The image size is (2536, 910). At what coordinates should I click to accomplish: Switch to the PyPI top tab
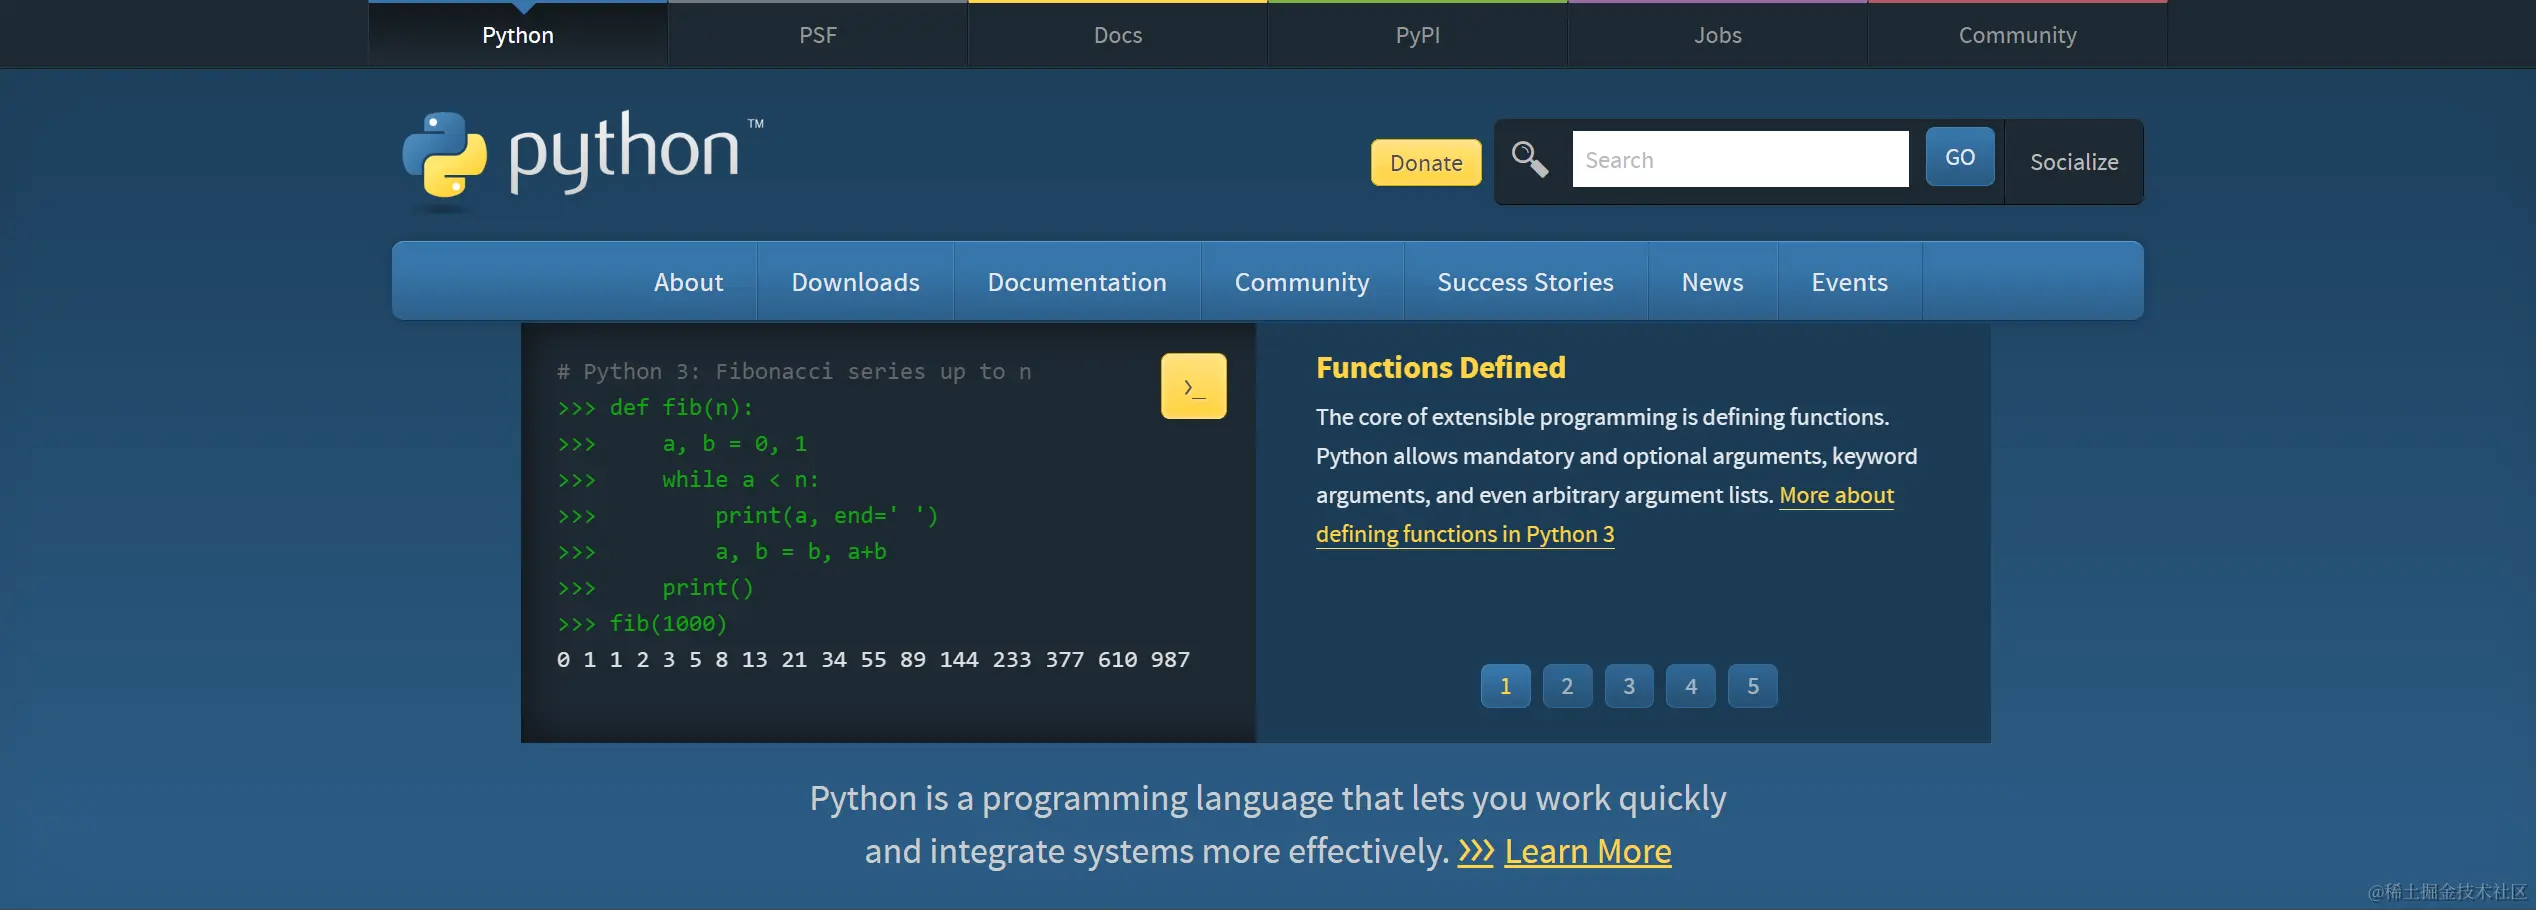click(1417, 35)
